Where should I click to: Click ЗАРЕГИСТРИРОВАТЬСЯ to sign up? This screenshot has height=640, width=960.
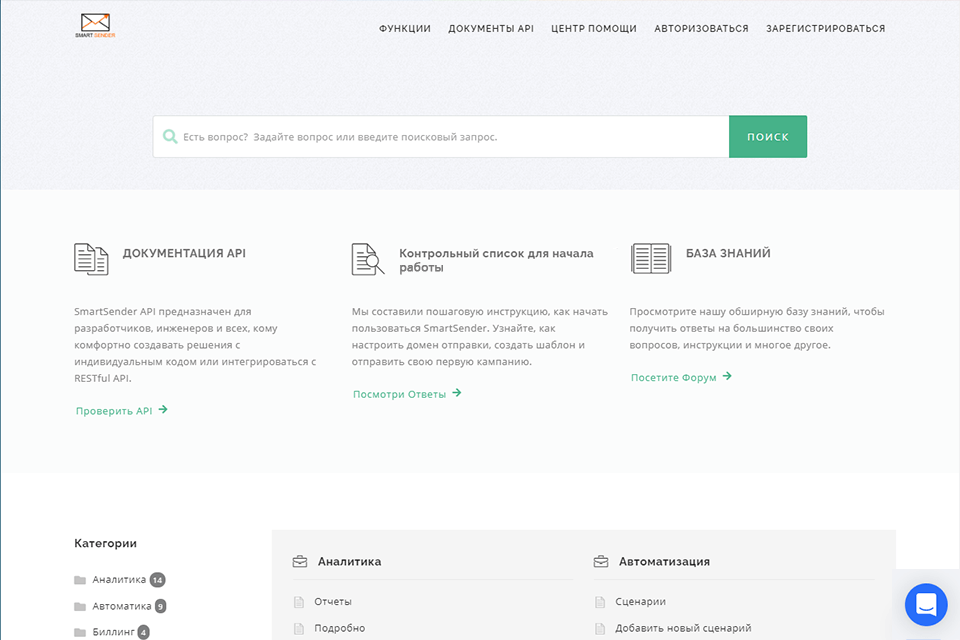click(x=825, y=29)
